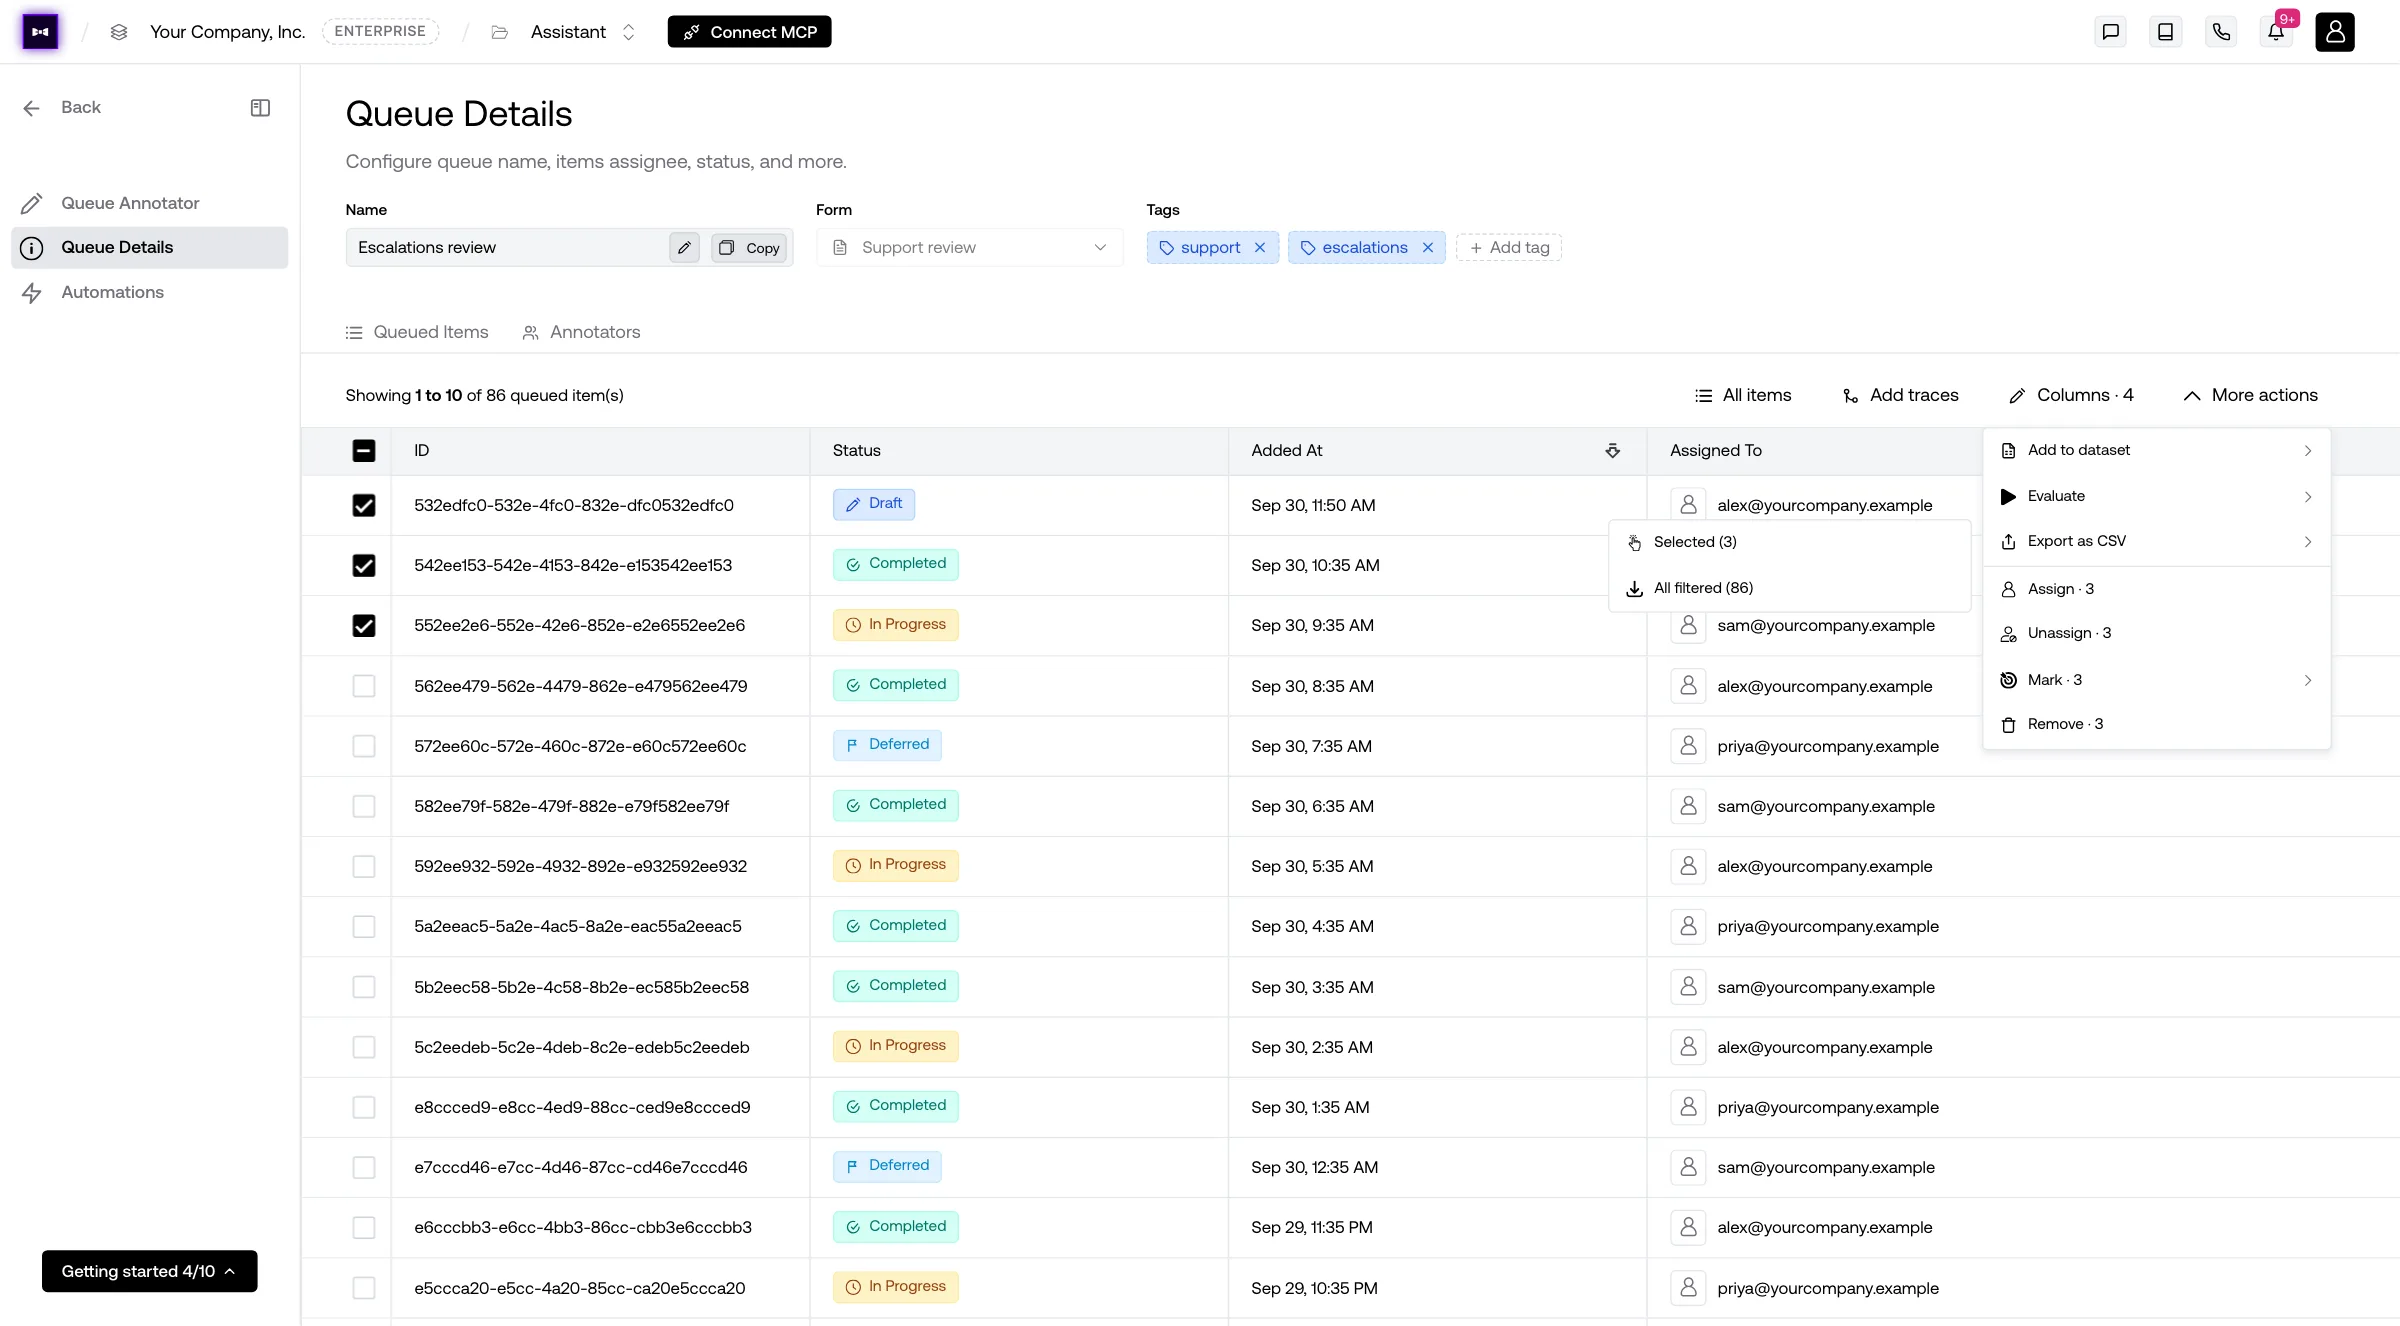Uncheck row 532edfc0 checkbox

[364, 505]
